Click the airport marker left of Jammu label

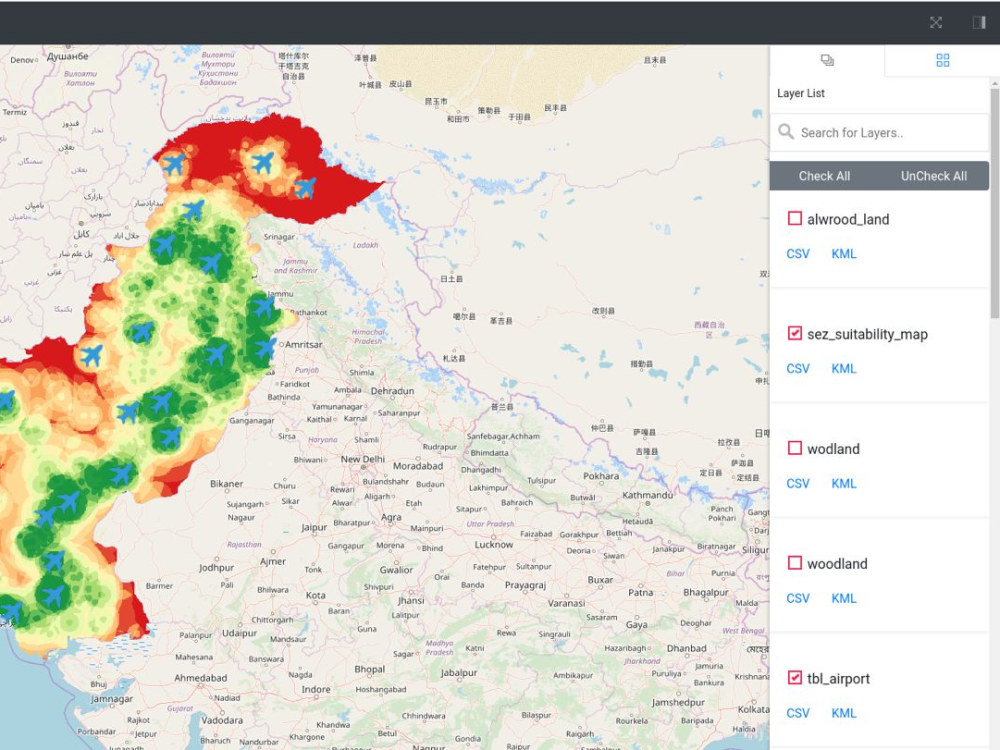[x=261, y=307]
